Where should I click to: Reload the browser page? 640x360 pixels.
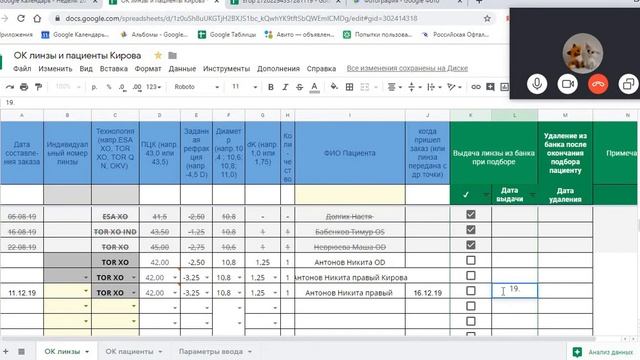[x=20, y=18]
